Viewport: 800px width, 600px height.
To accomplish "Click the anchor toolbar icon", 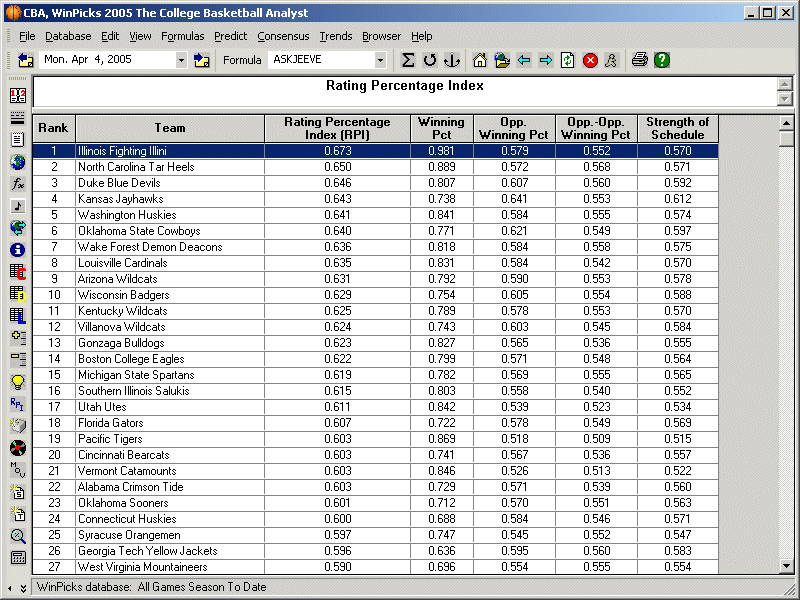I will (x=452, y=60).
